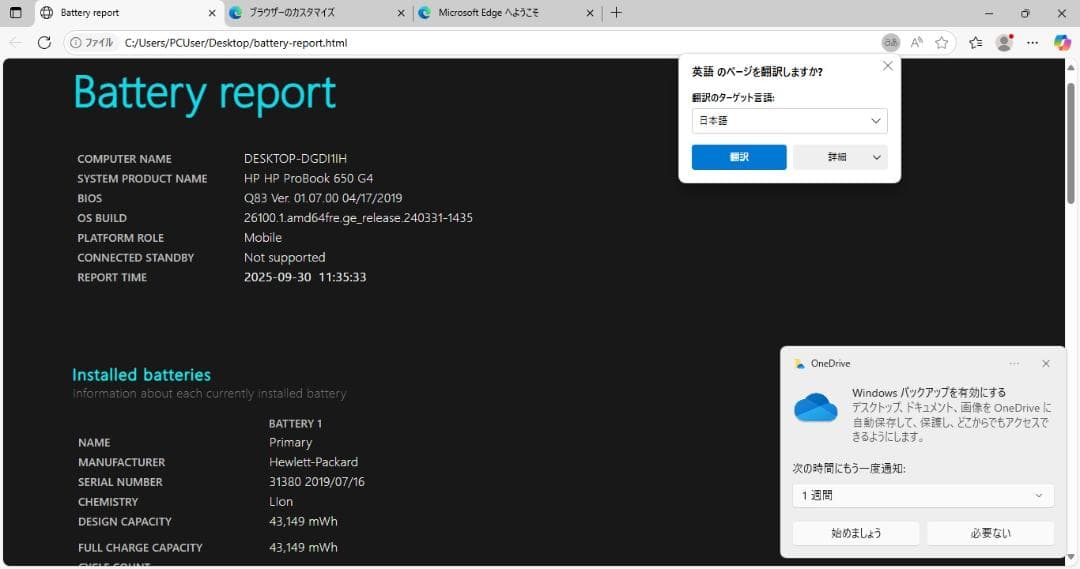Image resolution: width=1080 pixels, height=569 pixels.
Task: Click the FULL CHARGE CAPACITY 43,149 mWh value
Action: coord(303,548)
